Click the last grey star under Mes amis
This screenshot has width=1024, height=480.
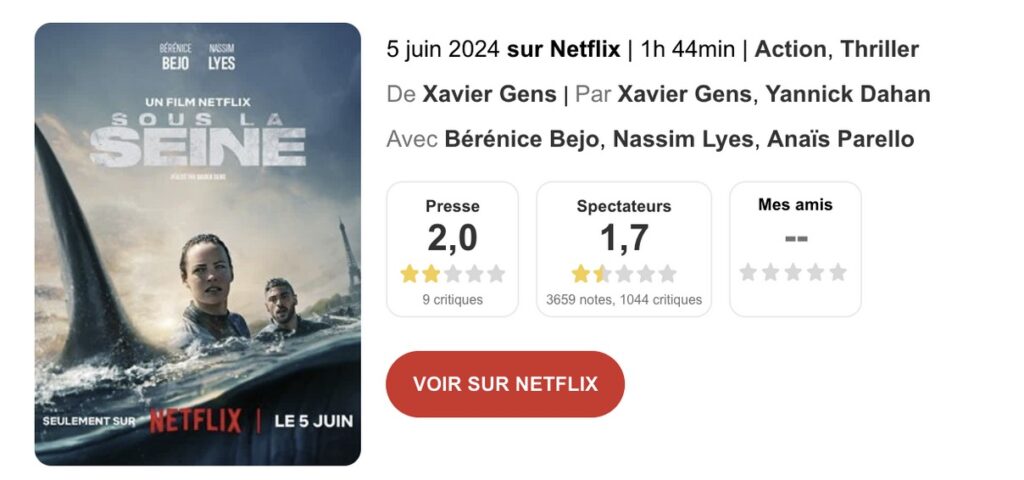[x=838, y=272]
